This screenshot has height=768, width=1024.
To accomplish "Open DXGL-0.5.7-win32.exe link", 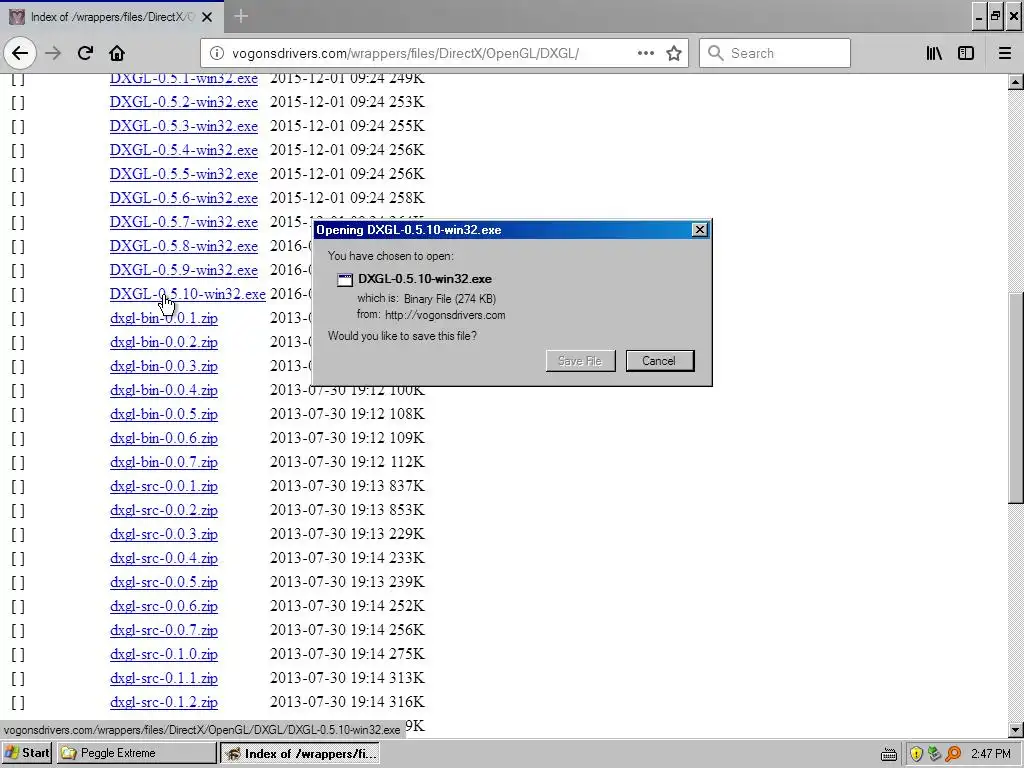I will [x=184, y=222].
